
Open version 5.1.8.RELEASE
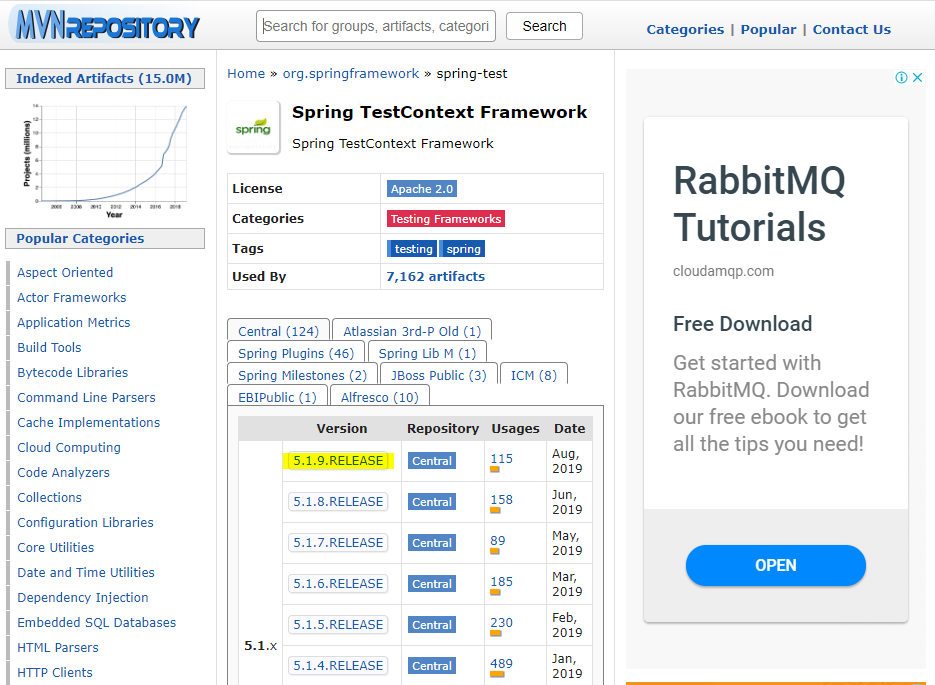(338, 501)
